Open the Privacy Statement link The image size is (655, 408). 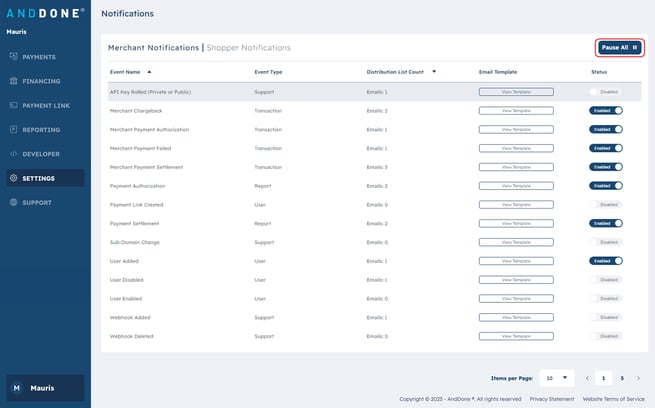tap(552, 398)
